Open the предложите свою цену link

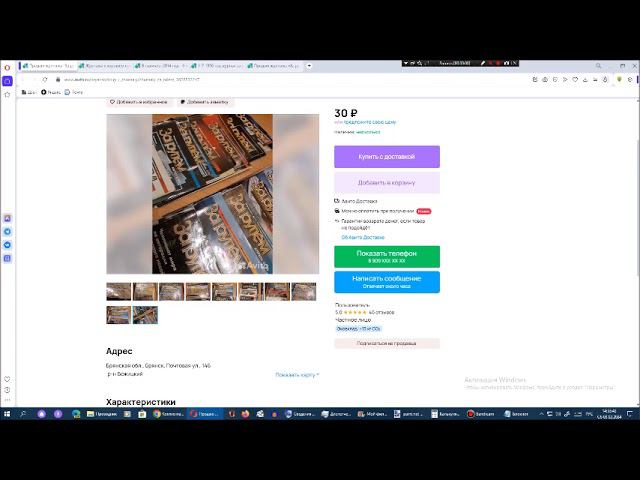(x=370, y=122)
